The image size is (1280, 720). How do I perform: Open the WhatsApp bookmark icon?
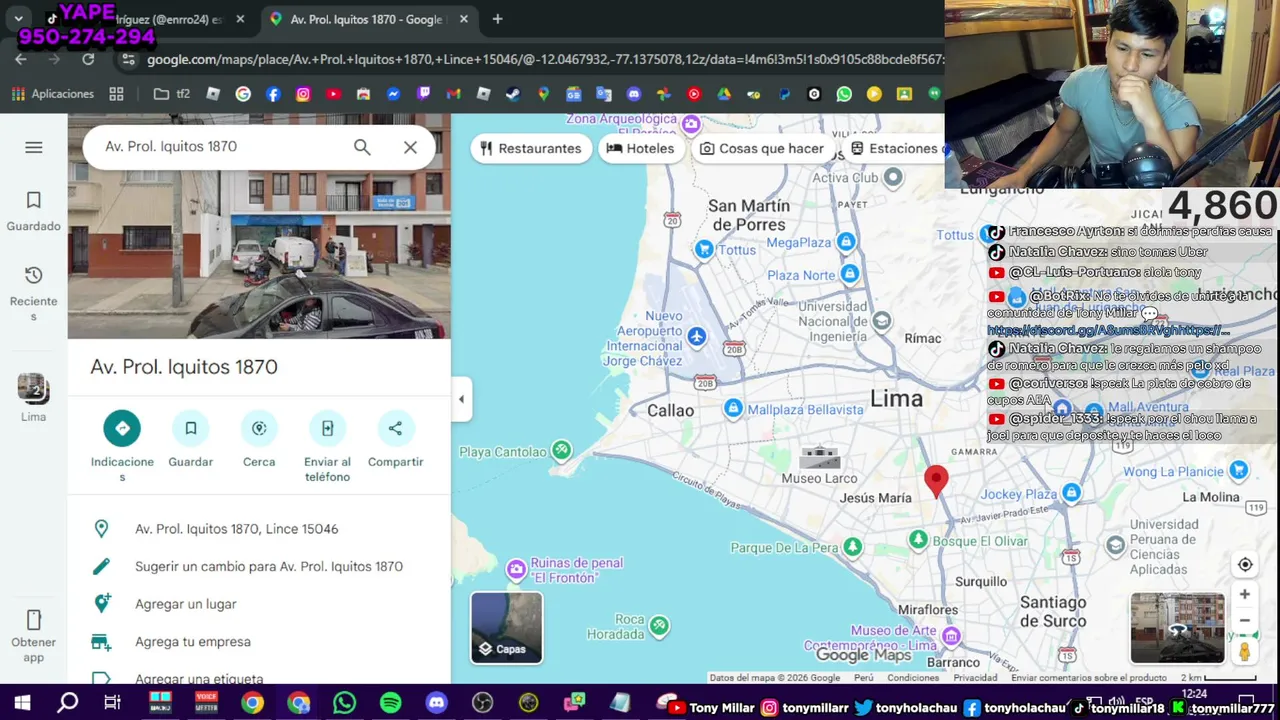tap(844, 94)
